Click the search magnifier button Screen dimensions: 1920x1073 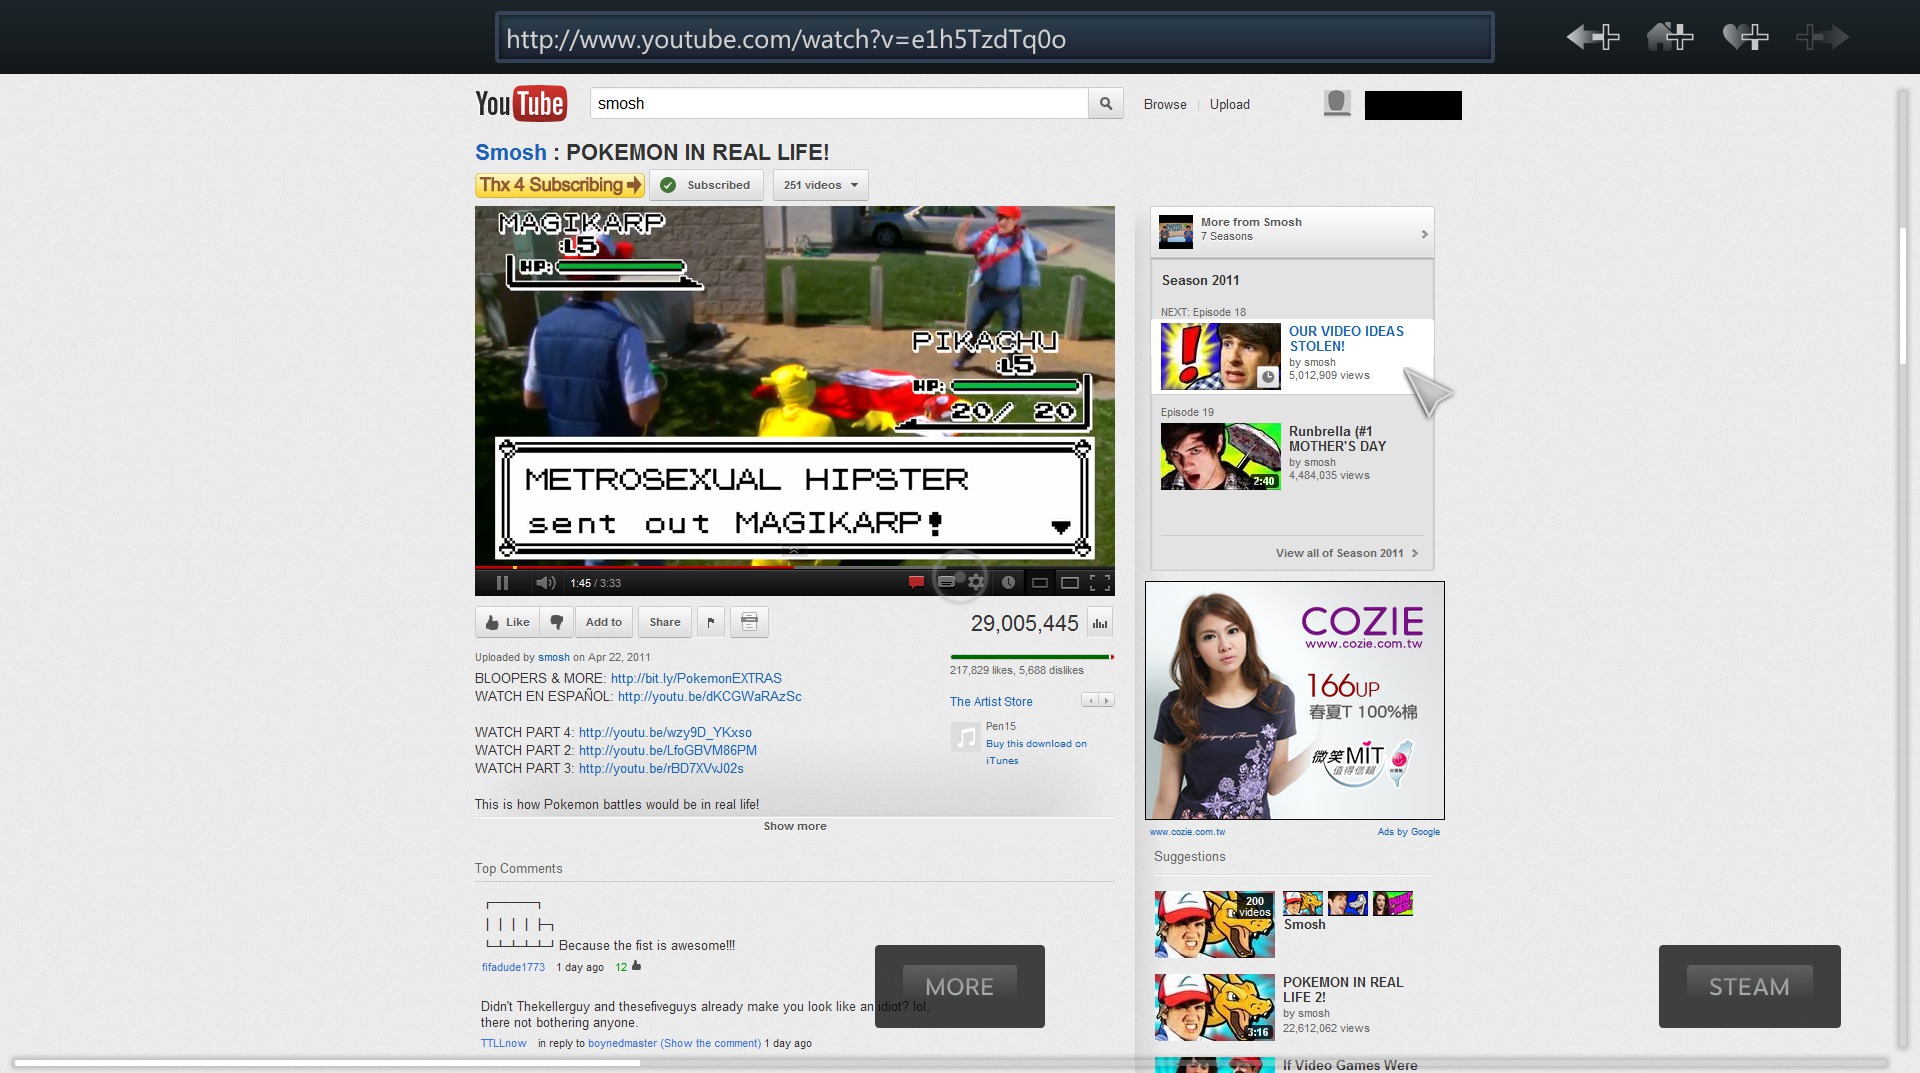(x=1106, y=103)
